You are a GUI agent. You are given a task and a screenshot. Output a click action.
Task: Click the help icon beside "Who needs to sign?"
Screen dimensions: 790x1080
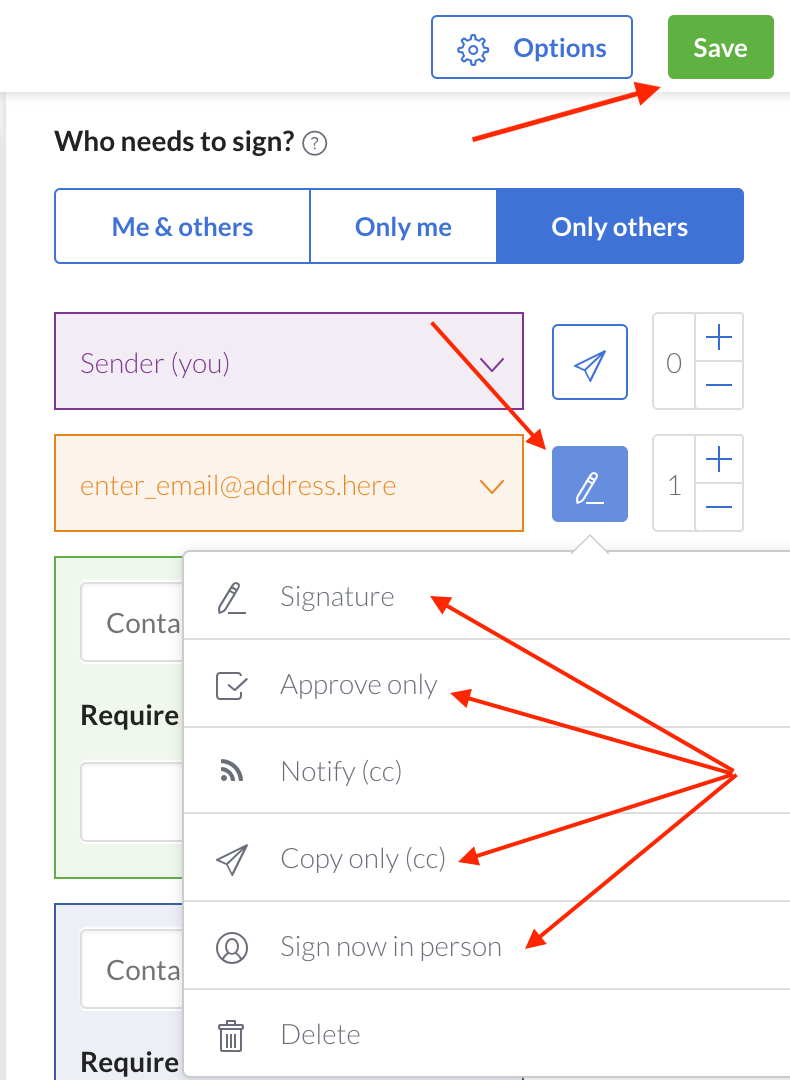315,143
